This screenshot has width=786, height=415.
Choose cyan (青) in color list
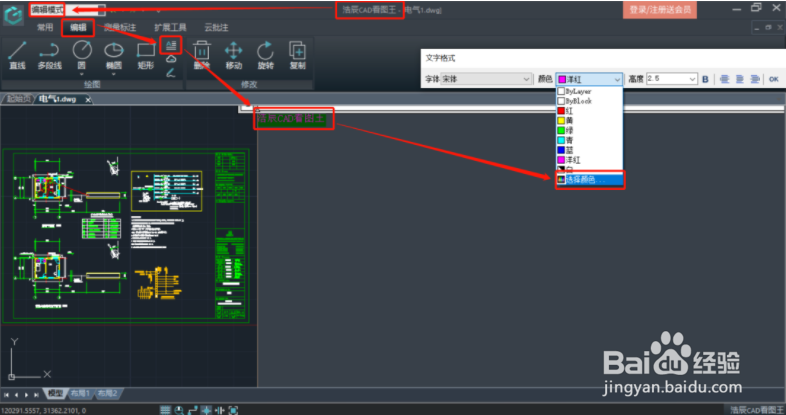590,140
